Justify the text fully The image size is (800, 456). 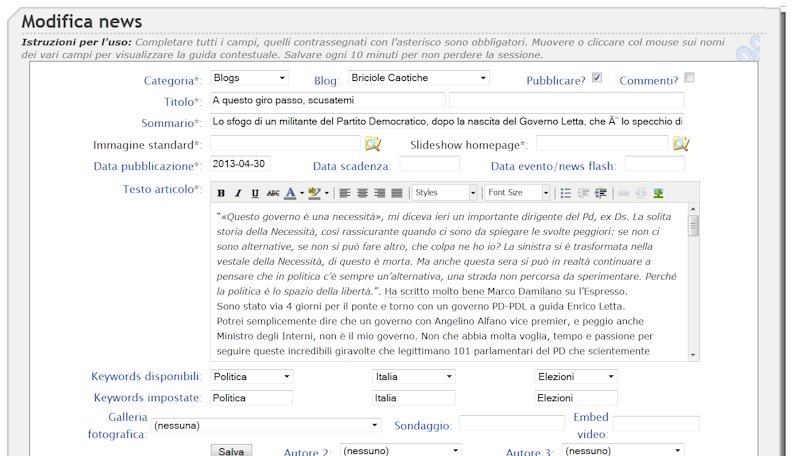[397, 193]
